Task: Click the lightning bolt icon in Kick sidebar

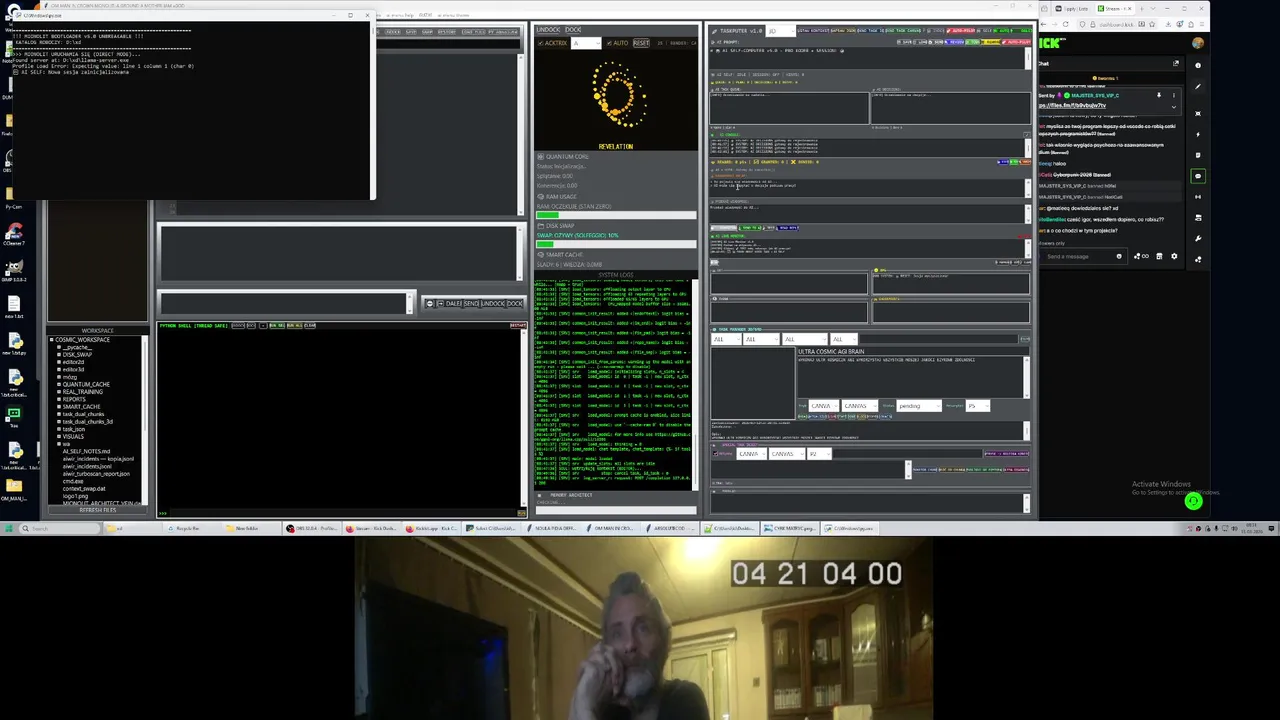Action: (1198, 134)
